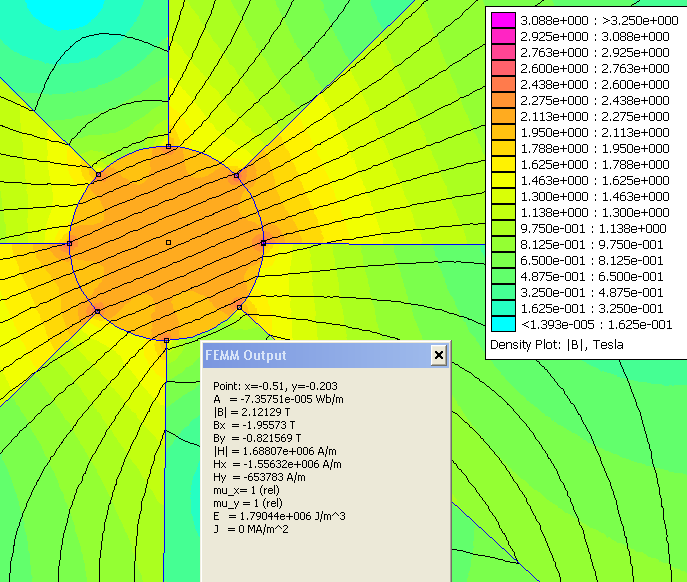The image size is (687, 582).
Task: Click legend swatch for 4.875e-001 : 6.500e-001
Action: click(503, 277)
